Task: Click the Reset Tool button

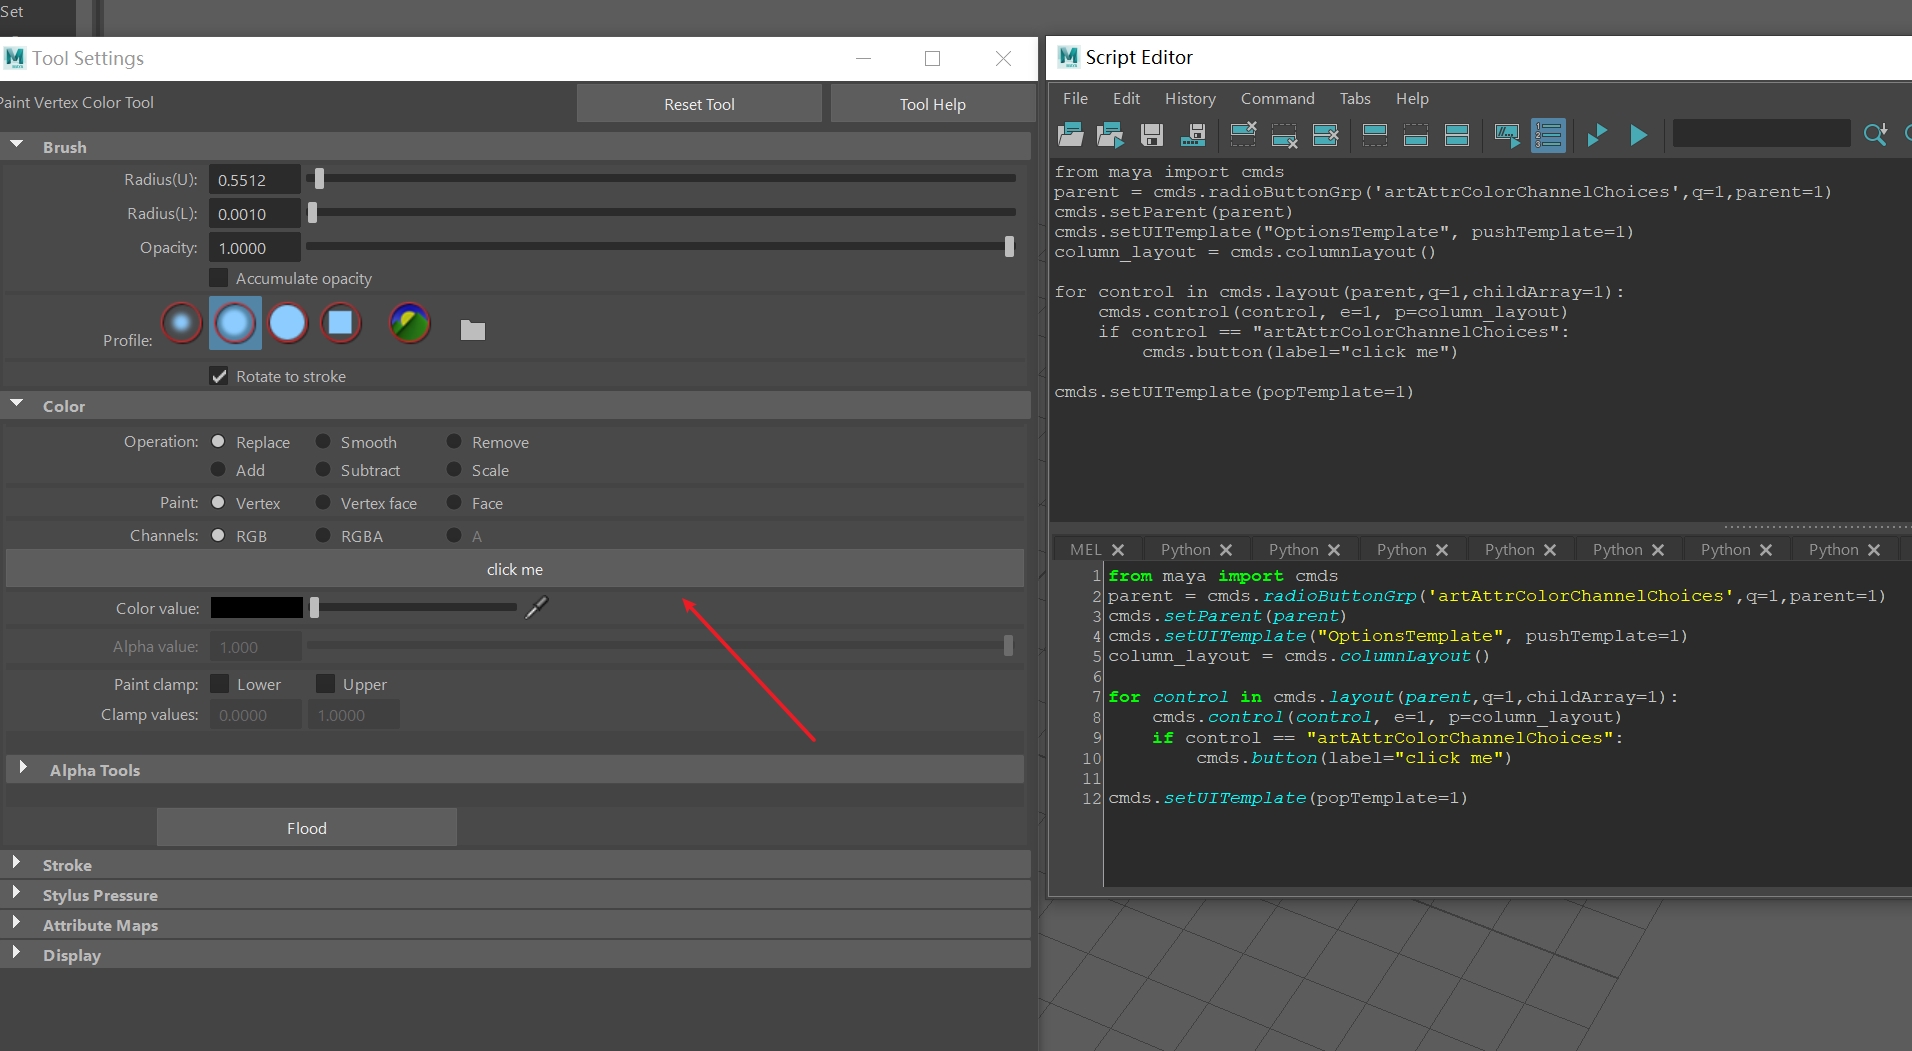Action: 699,104
